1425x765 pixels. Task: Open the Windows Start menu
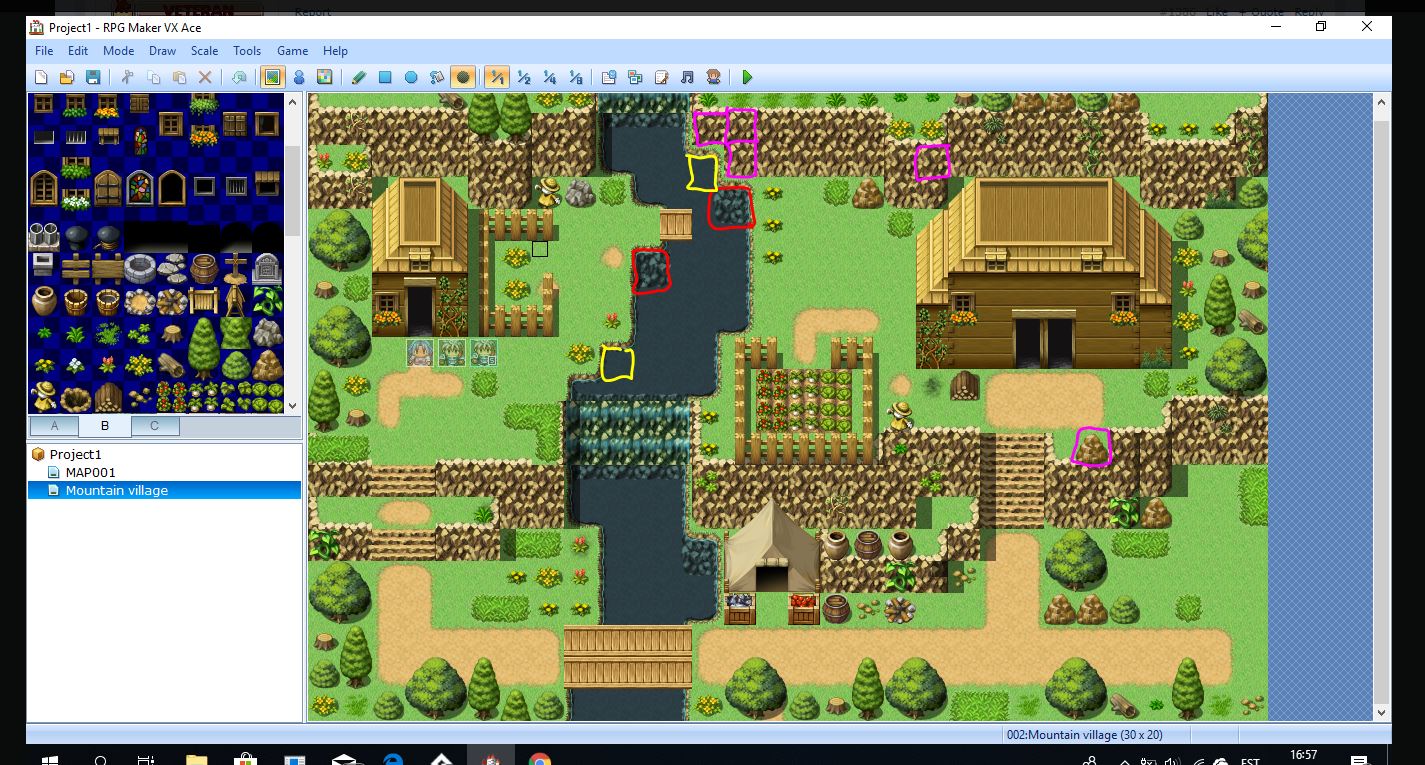50,758
